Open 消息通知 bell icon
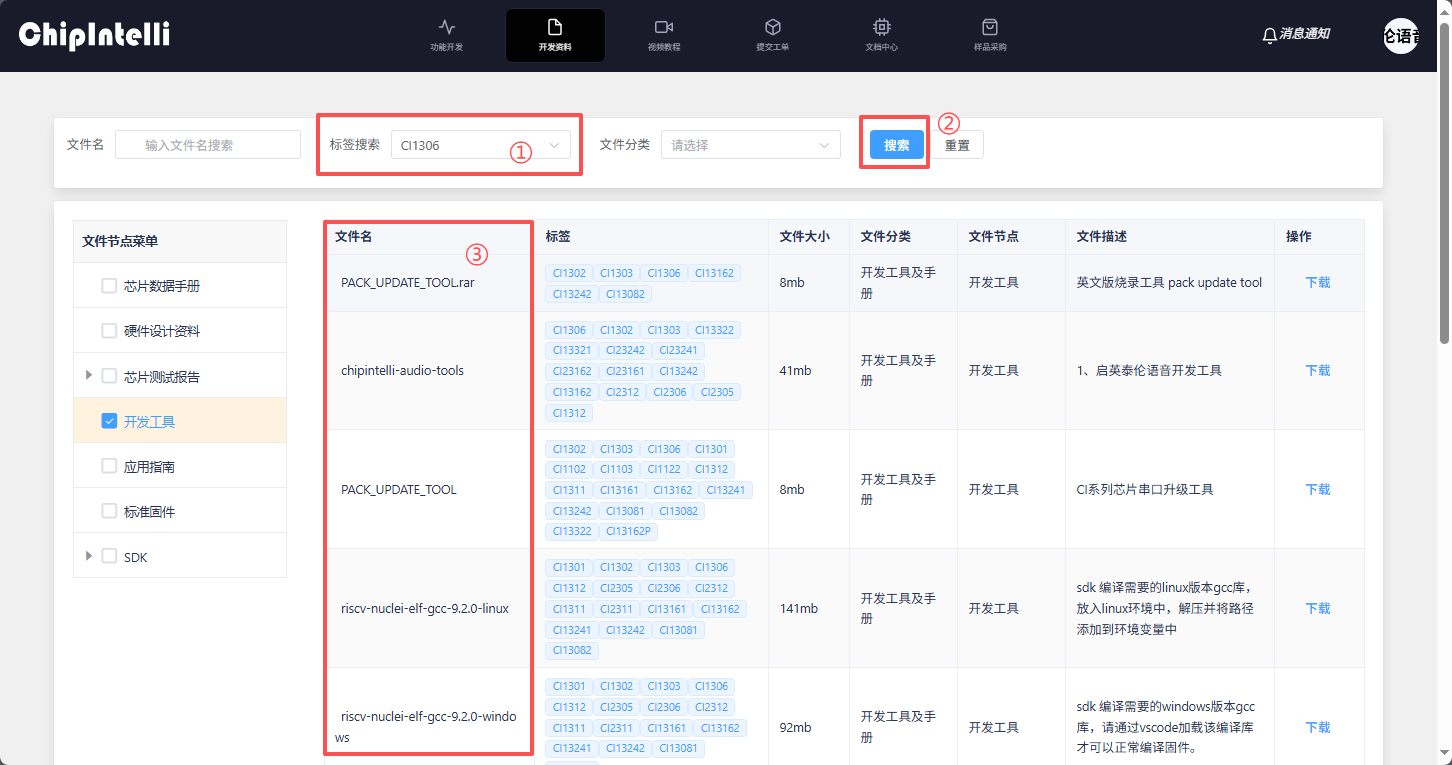Screen dimensions: 1452x765 click(1270, 35)
